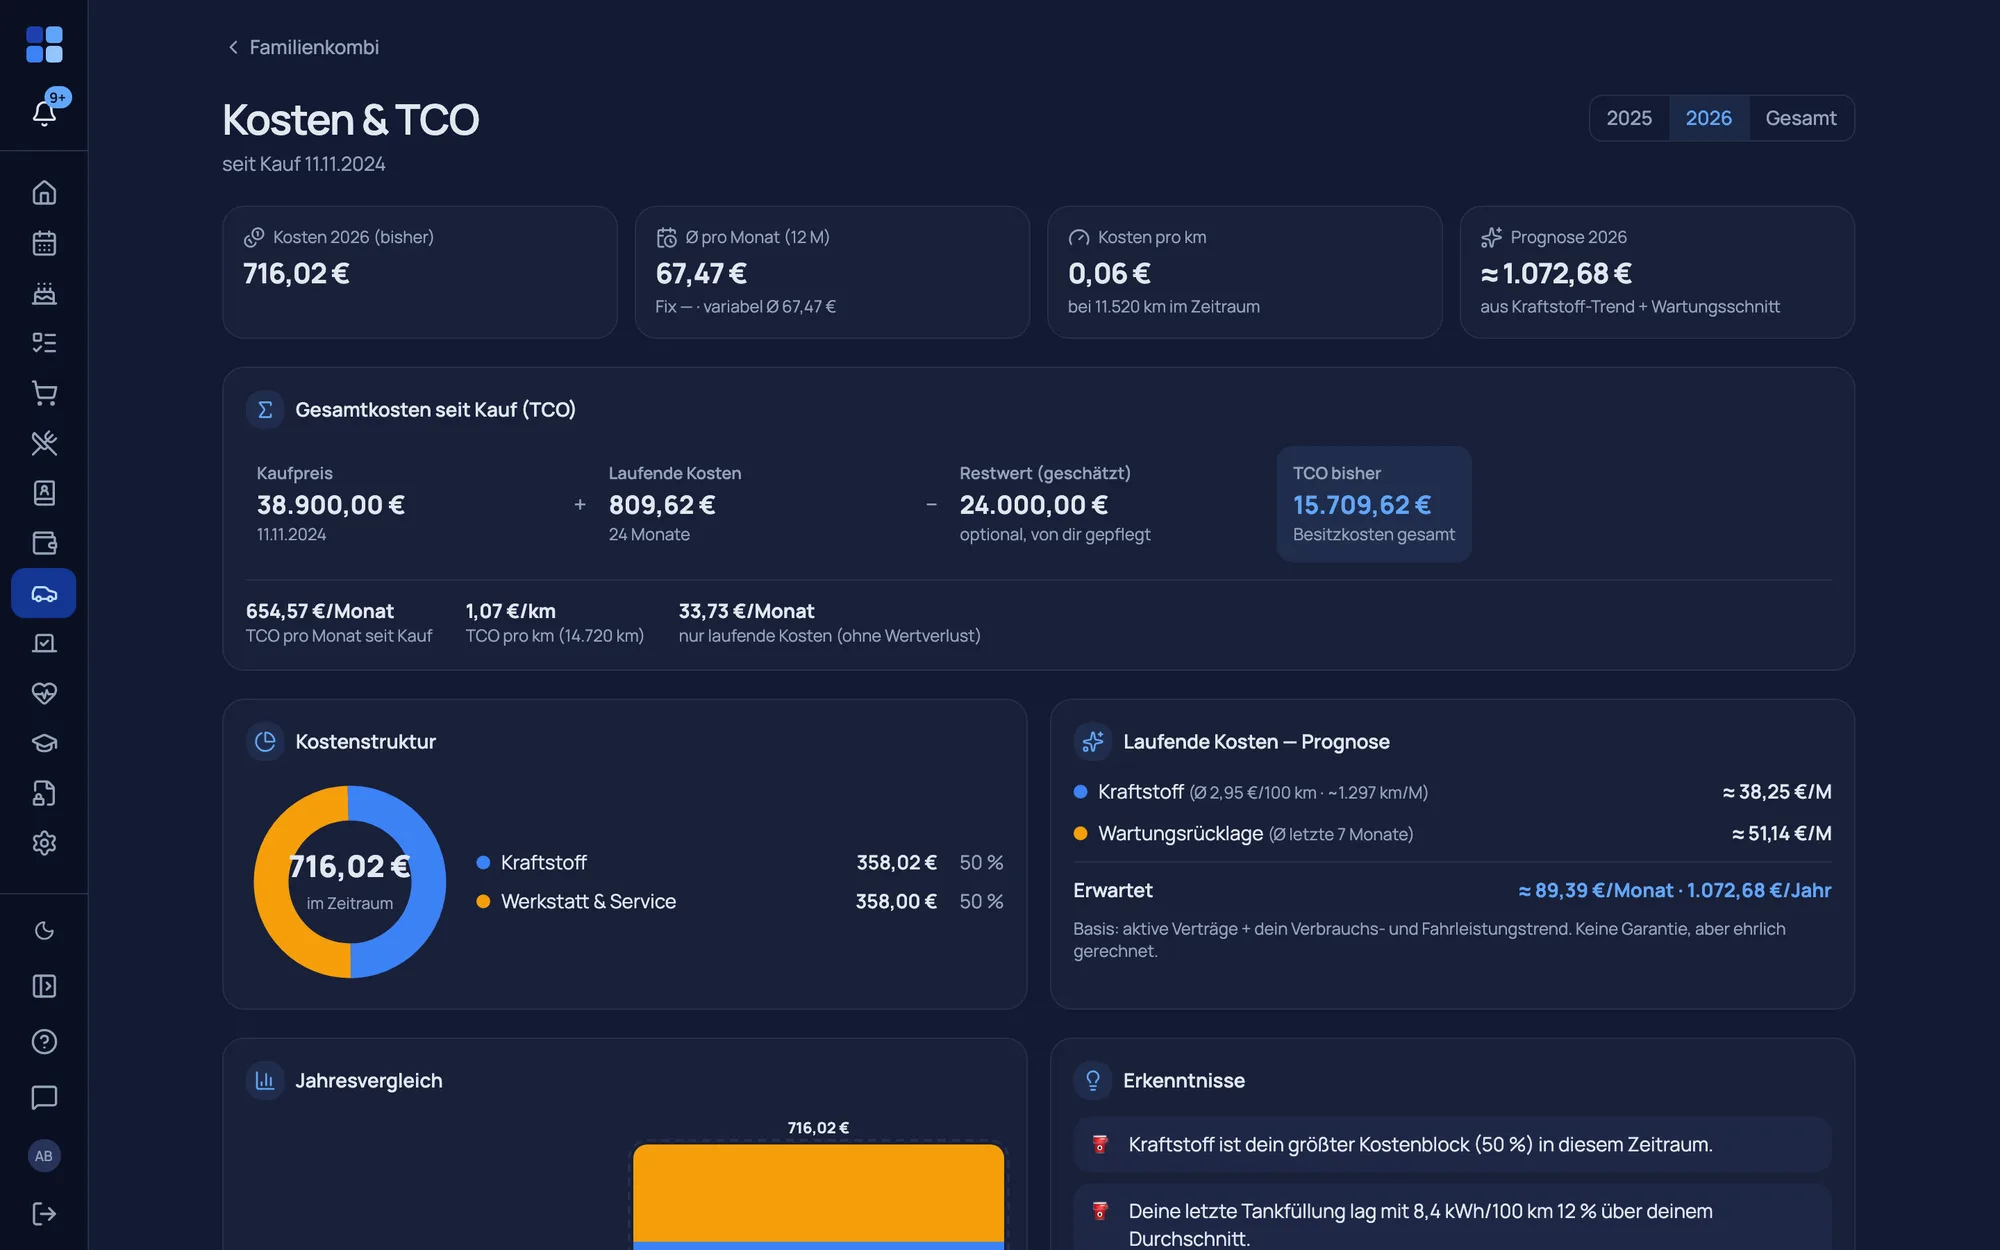Viewport: 2000px width, 1250px height.
Task: Open the feedback chat bubble icon
Action: pyautogui.click(x=44, y=1097)
